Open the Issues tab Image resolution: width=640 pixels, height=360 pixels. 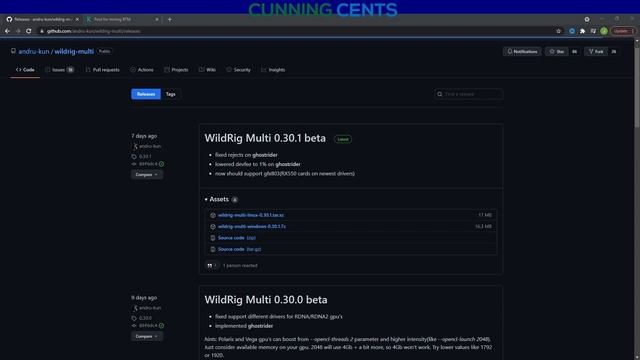[60, 70]
